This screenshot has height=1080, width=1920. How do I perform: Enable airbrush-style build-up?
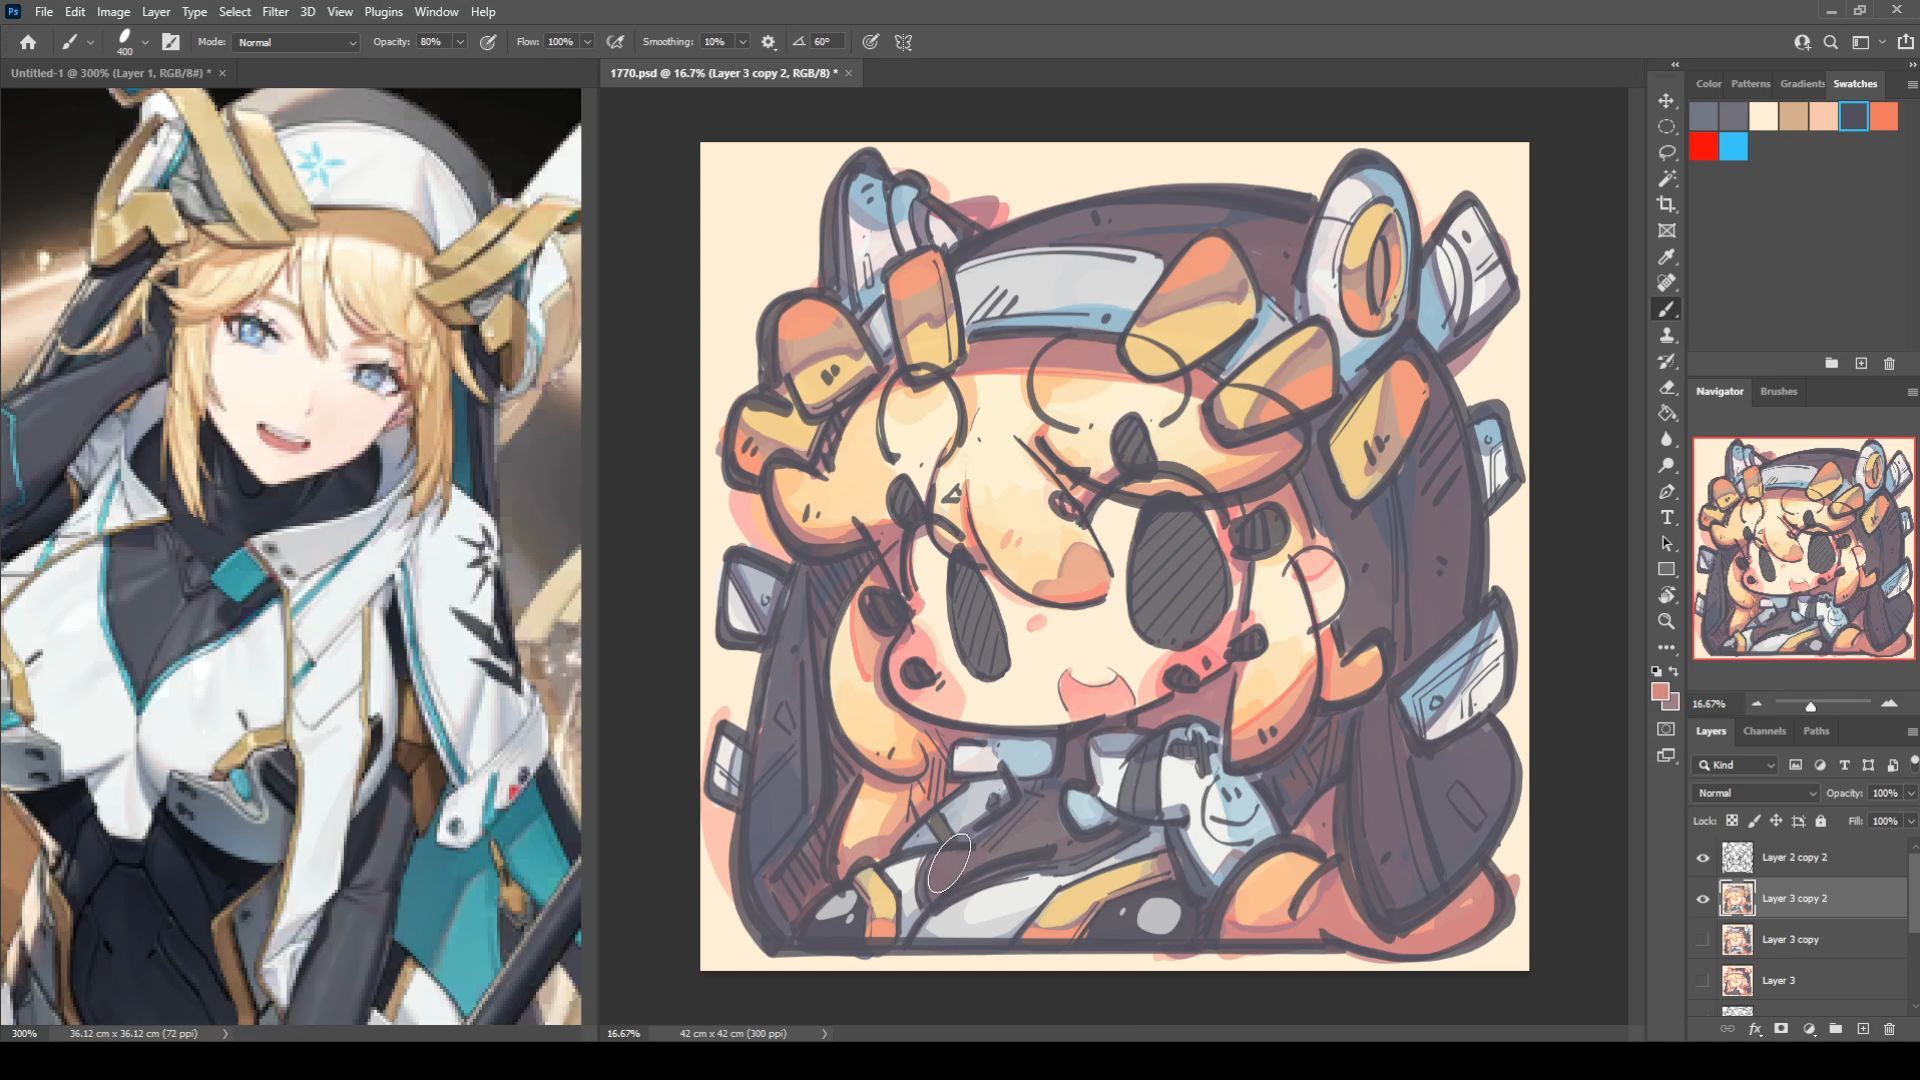pos(616,42)
